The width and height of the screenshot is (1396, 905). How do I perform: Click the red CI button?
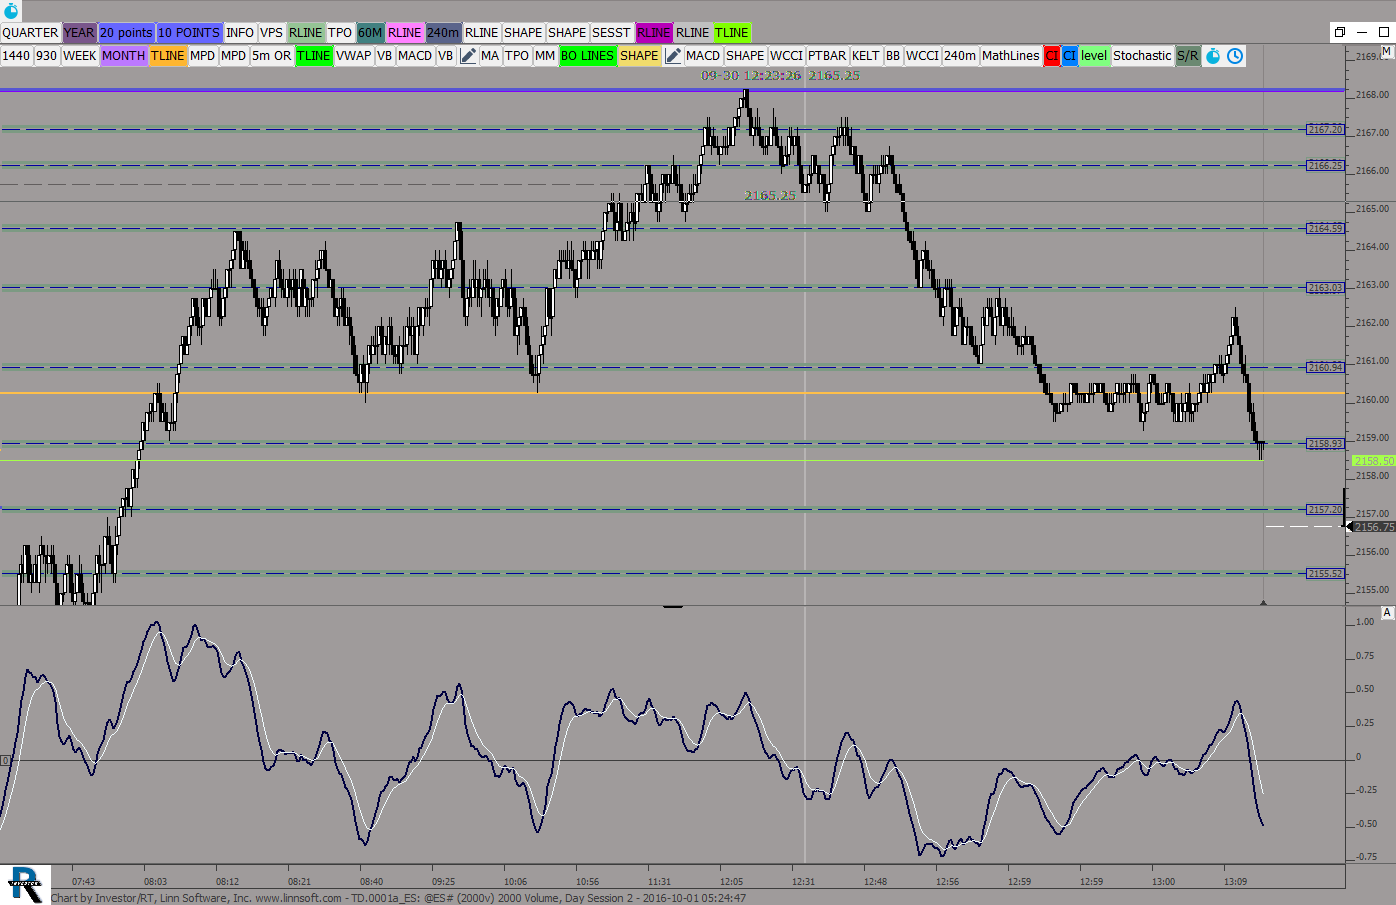click(1051, 56)
